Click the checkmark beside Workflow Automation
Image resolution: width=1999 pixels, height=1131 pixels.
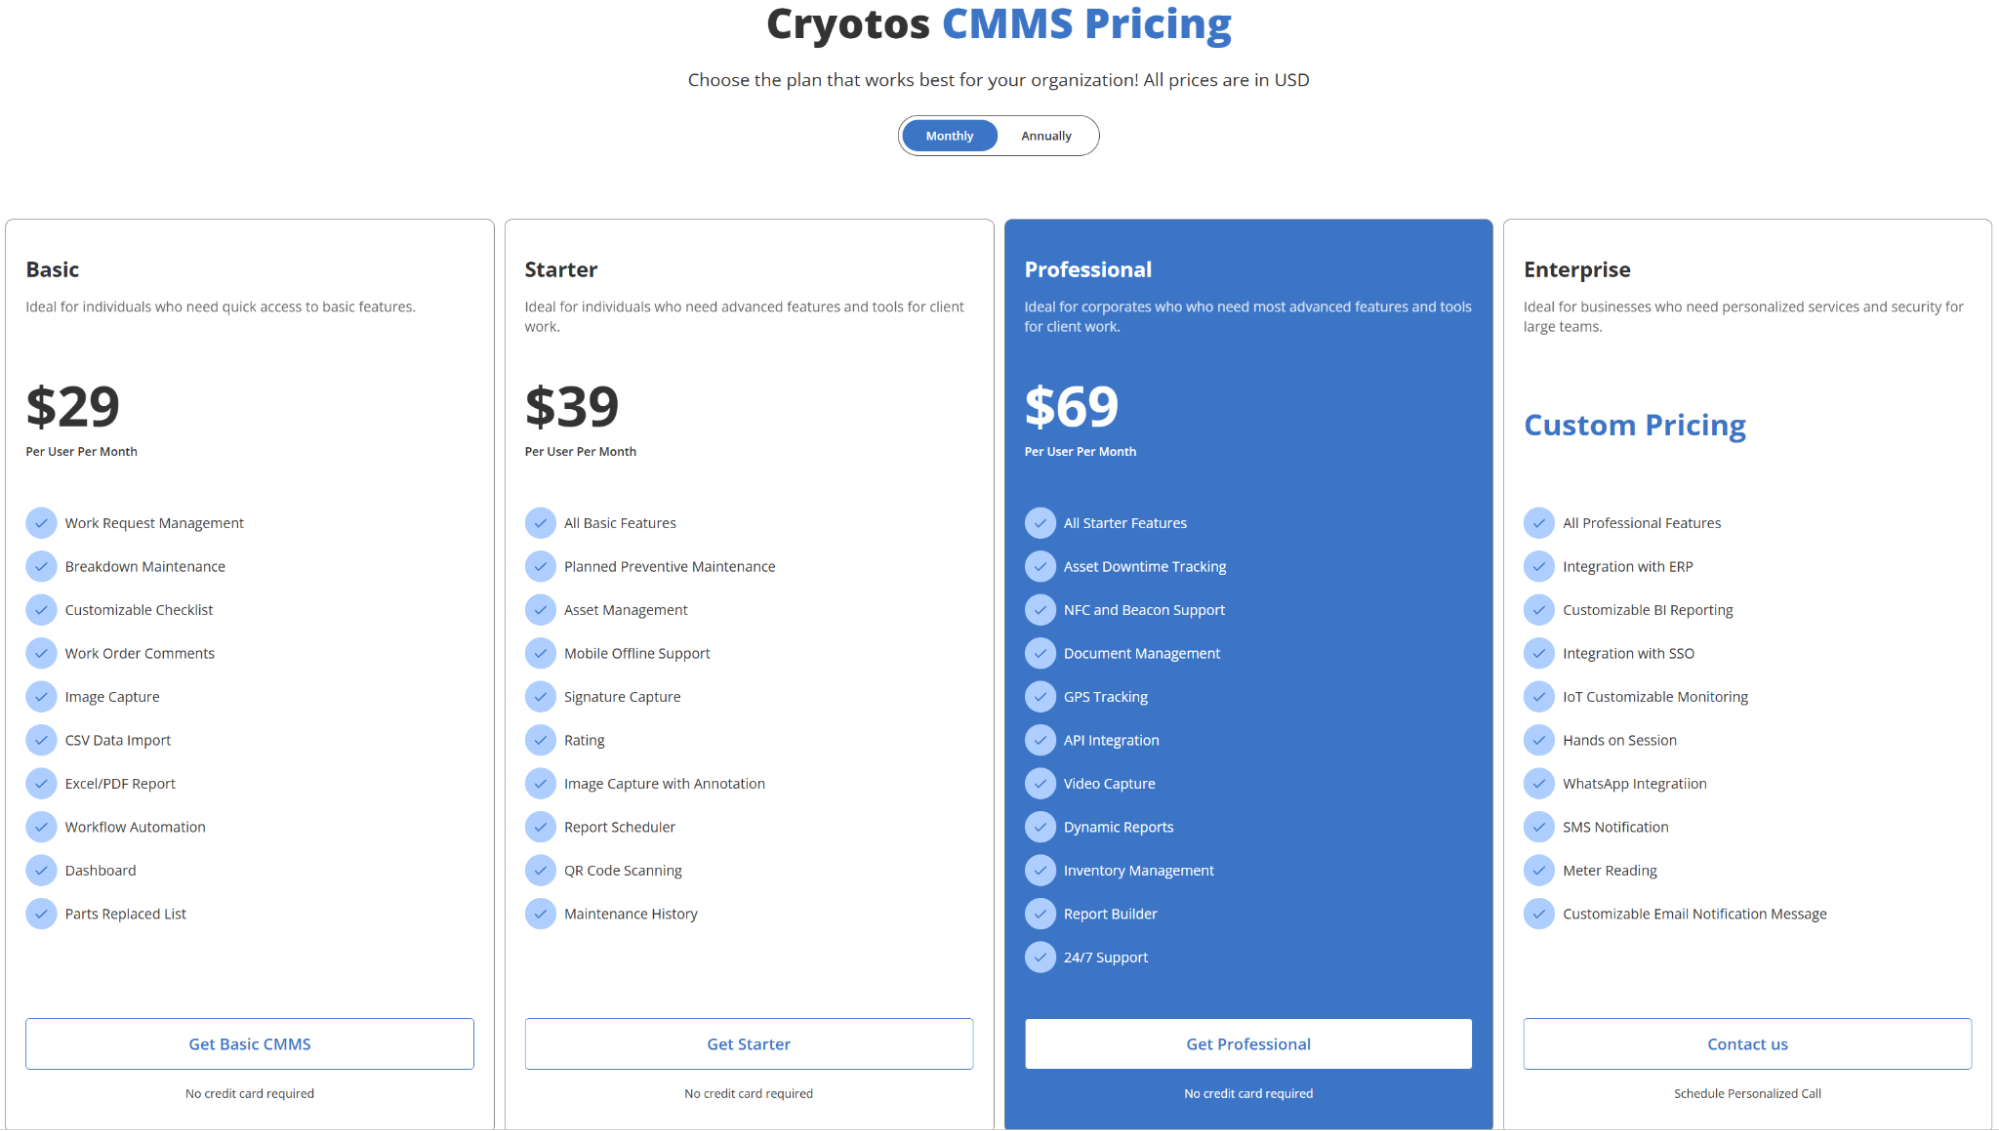[42, 827]
